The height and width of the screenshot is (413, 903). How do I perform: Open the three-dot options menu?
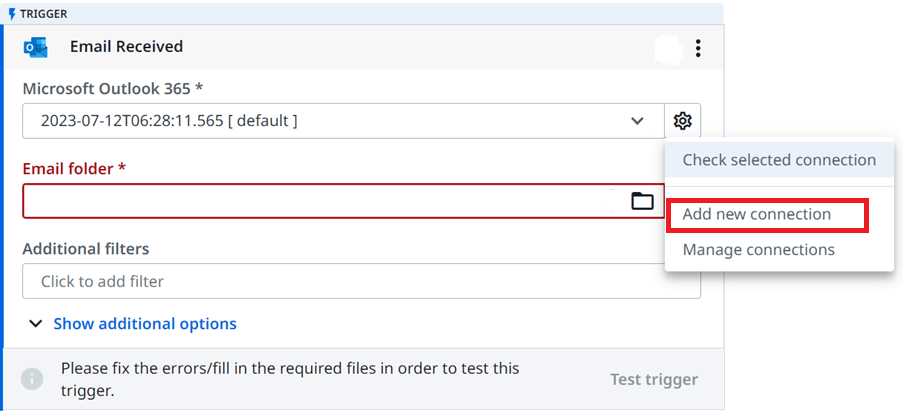[697, 48]
